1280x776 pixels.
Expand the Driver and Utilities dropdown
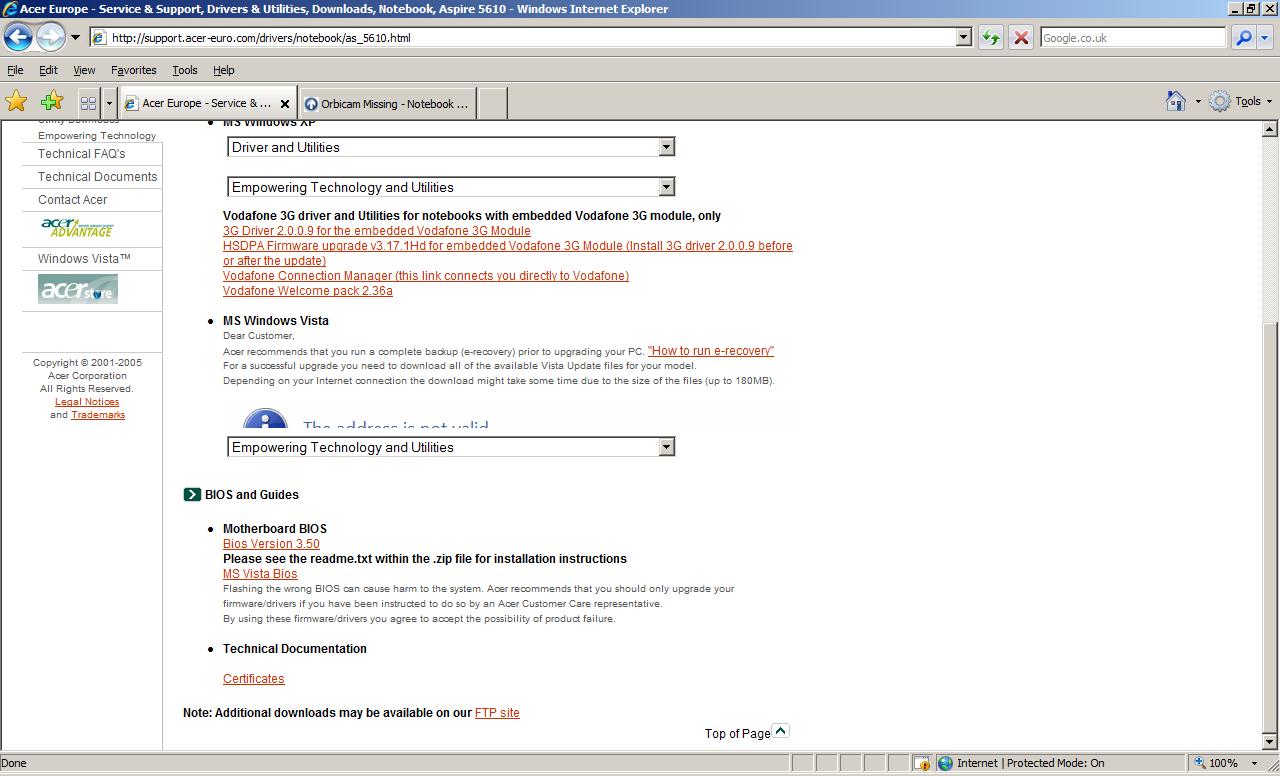click(451, 147)
